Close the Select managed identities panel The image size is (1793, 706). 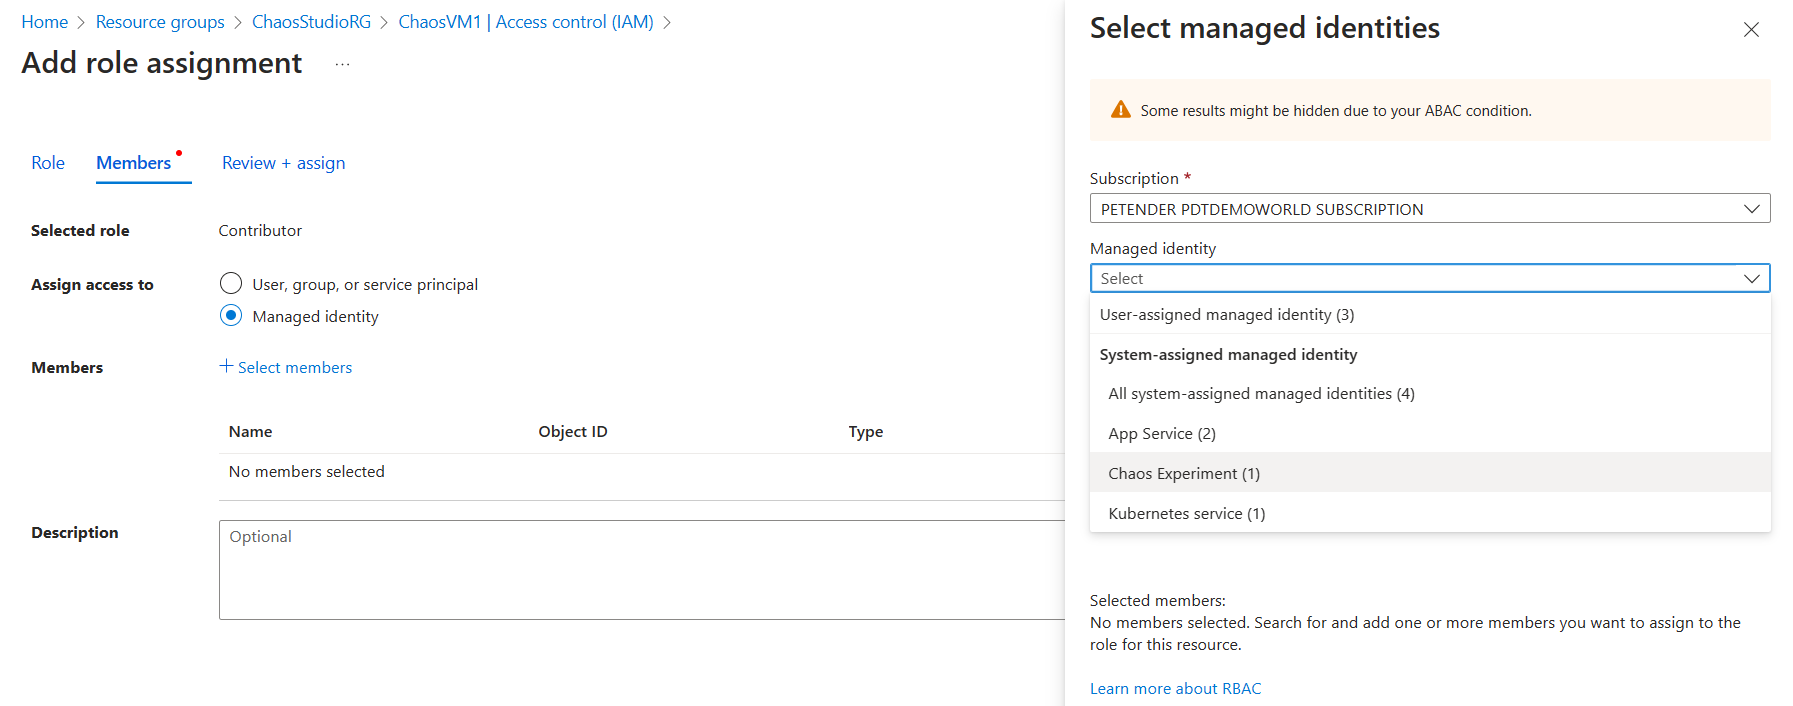click(1750, 30)
